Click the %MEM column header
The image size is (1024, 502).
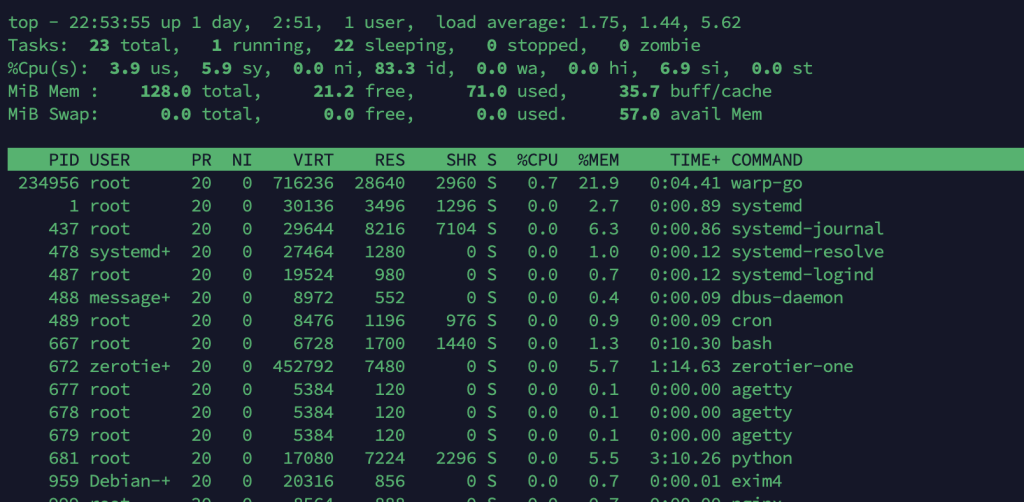point(598,160)
